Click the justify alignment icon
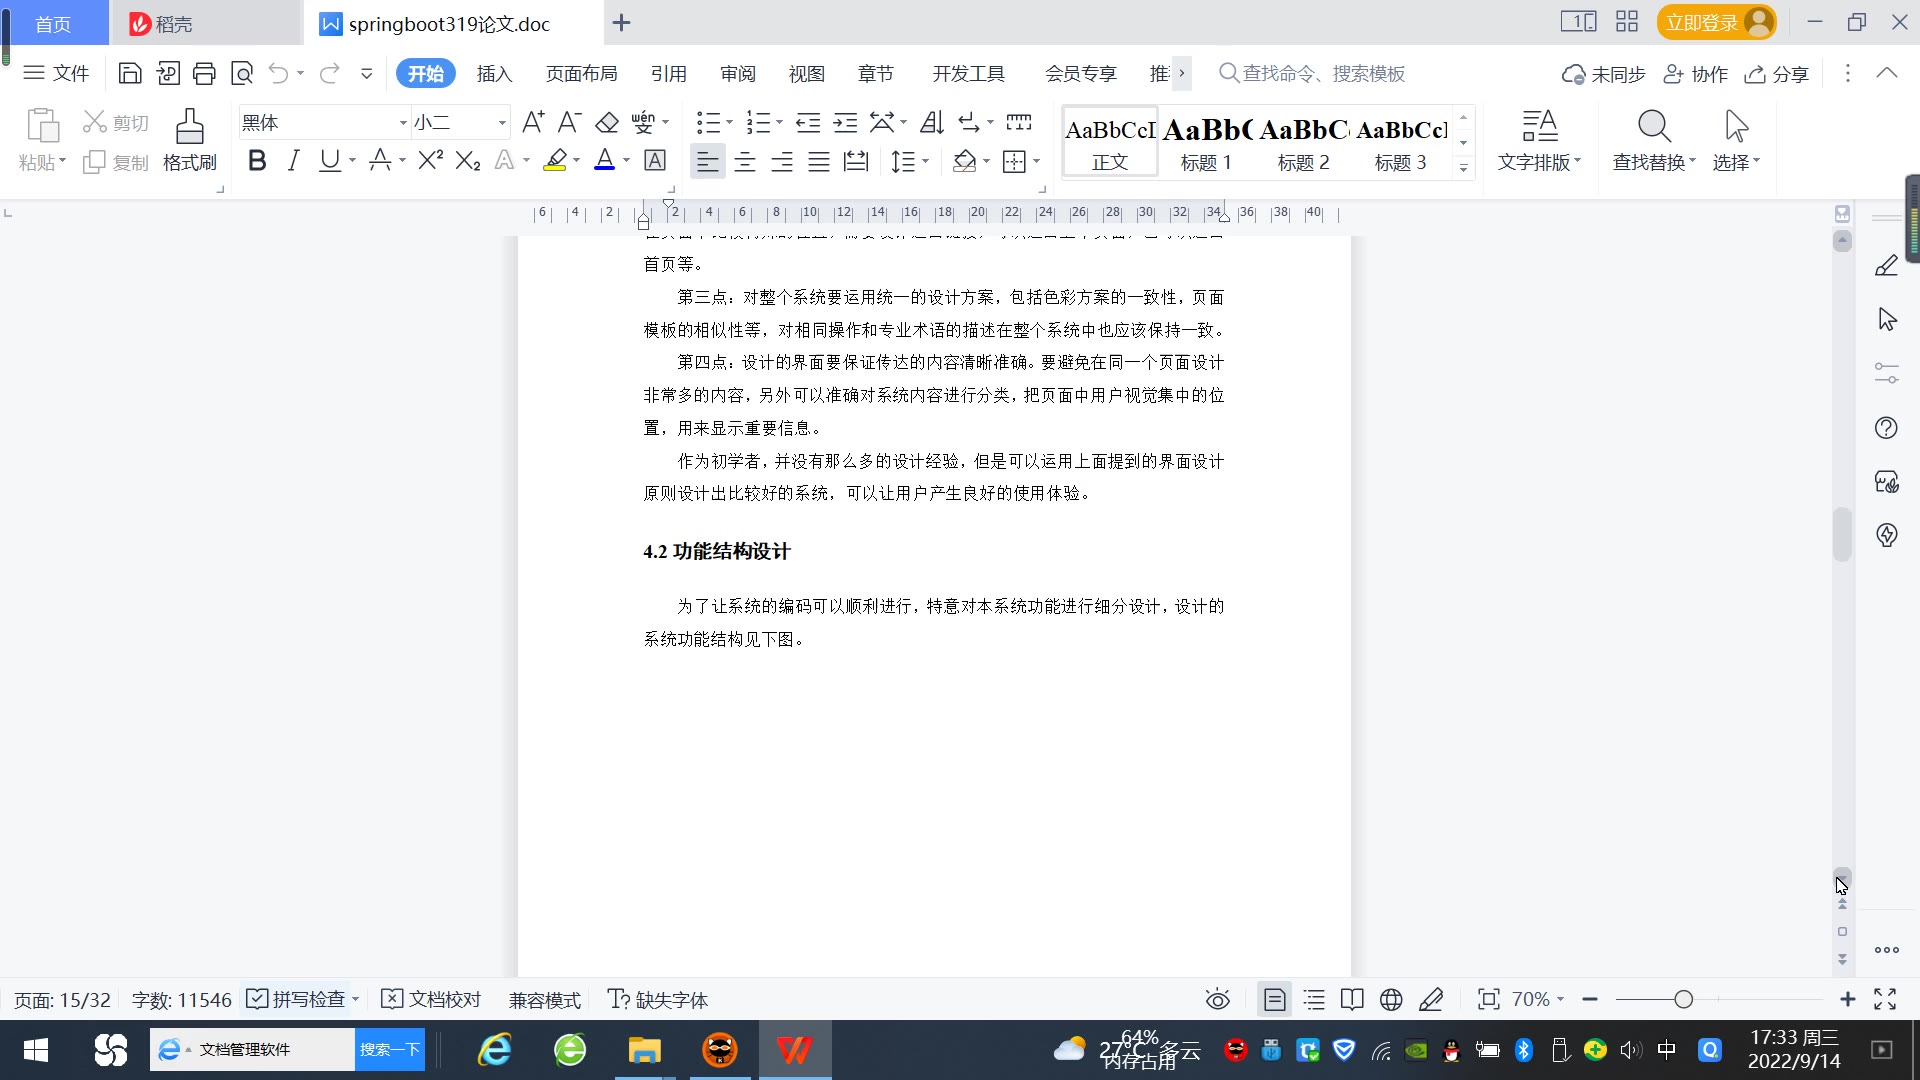Screen dimensions: 1920x1080 [819, 161]
